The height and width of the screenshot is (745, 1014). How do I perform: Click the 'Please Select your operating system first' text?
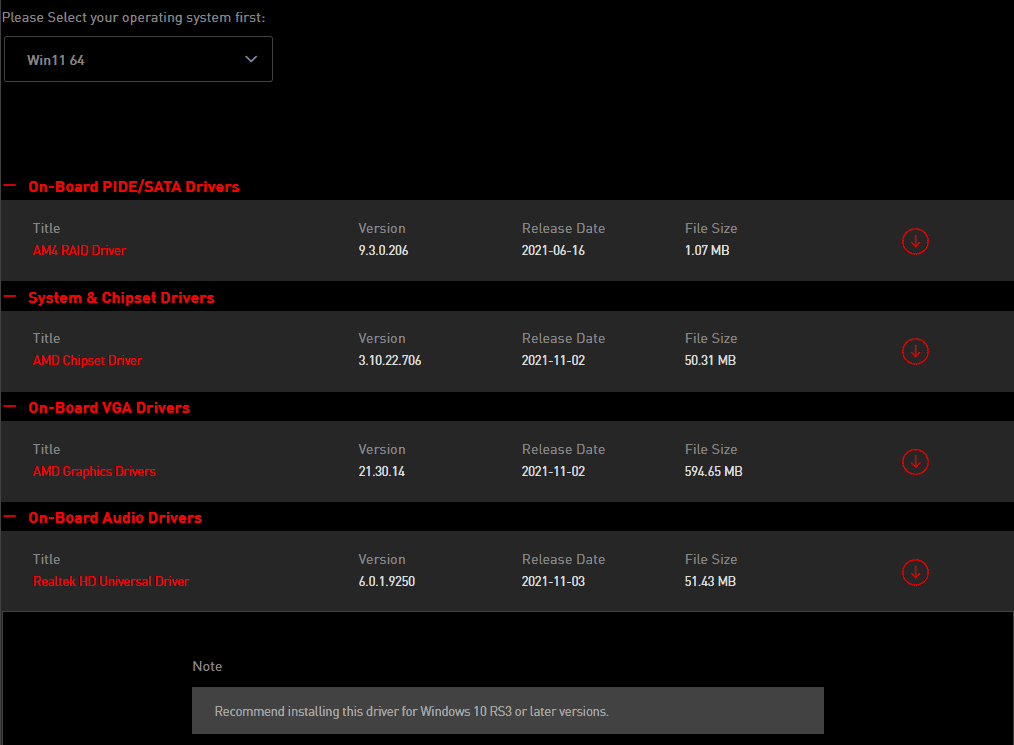[x=133, y=17]
